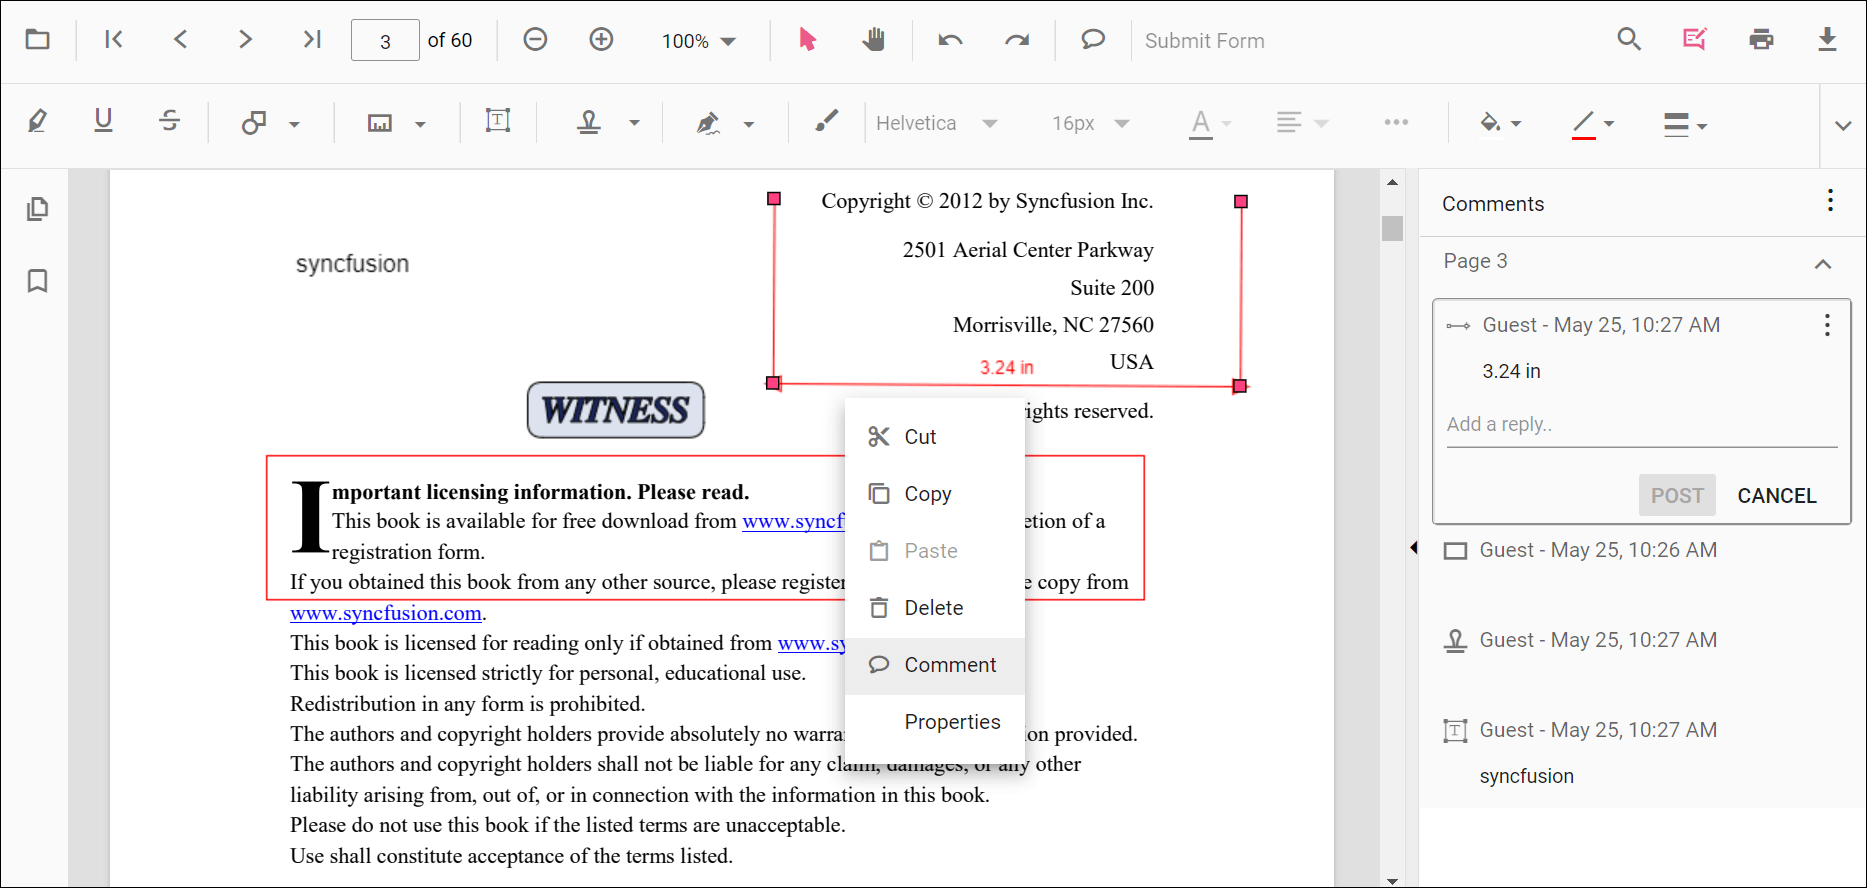Select the underline annotation tool
Screen dimensions: 1867x888
click(103, 122)
